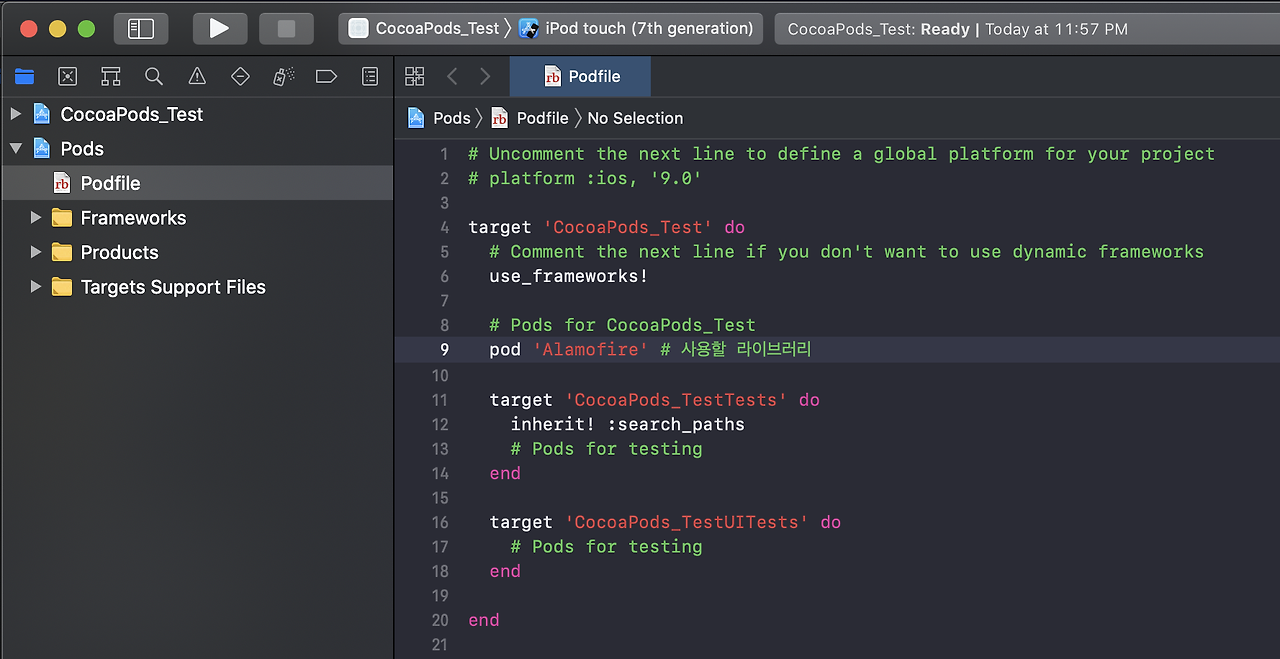
Task: Click line number 9 in gutter
Action: coord(444,350)
